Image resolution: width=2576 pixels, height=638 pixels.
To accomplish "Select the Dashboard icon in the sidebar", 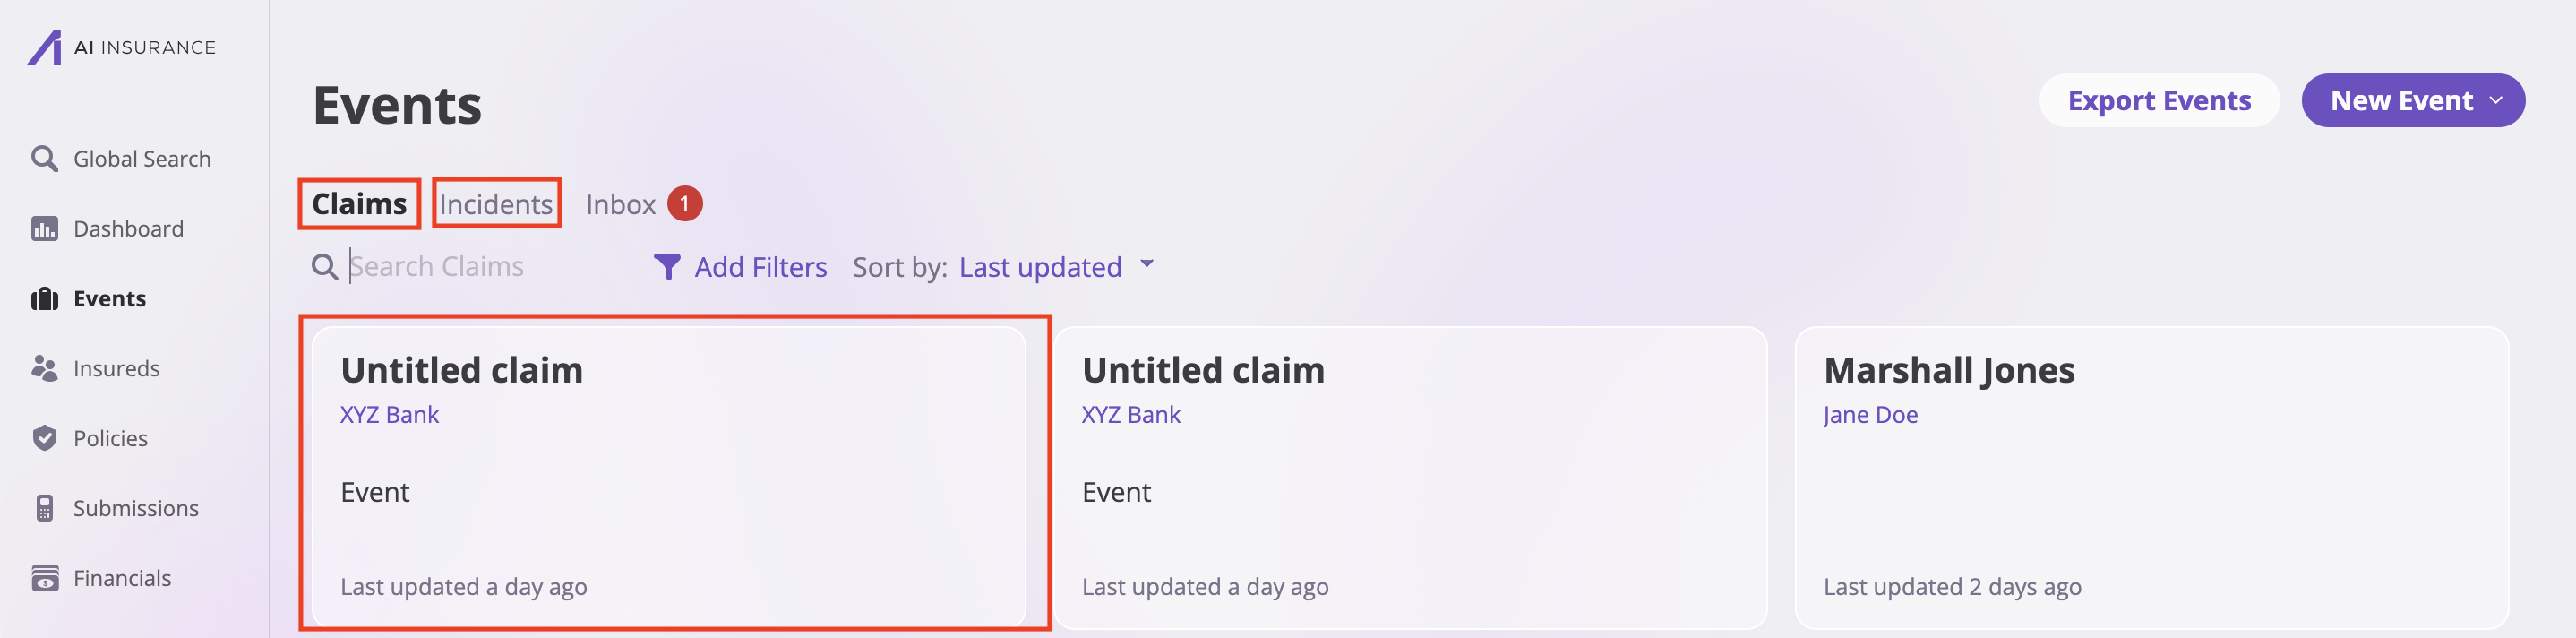I will [x=46, y=228].
